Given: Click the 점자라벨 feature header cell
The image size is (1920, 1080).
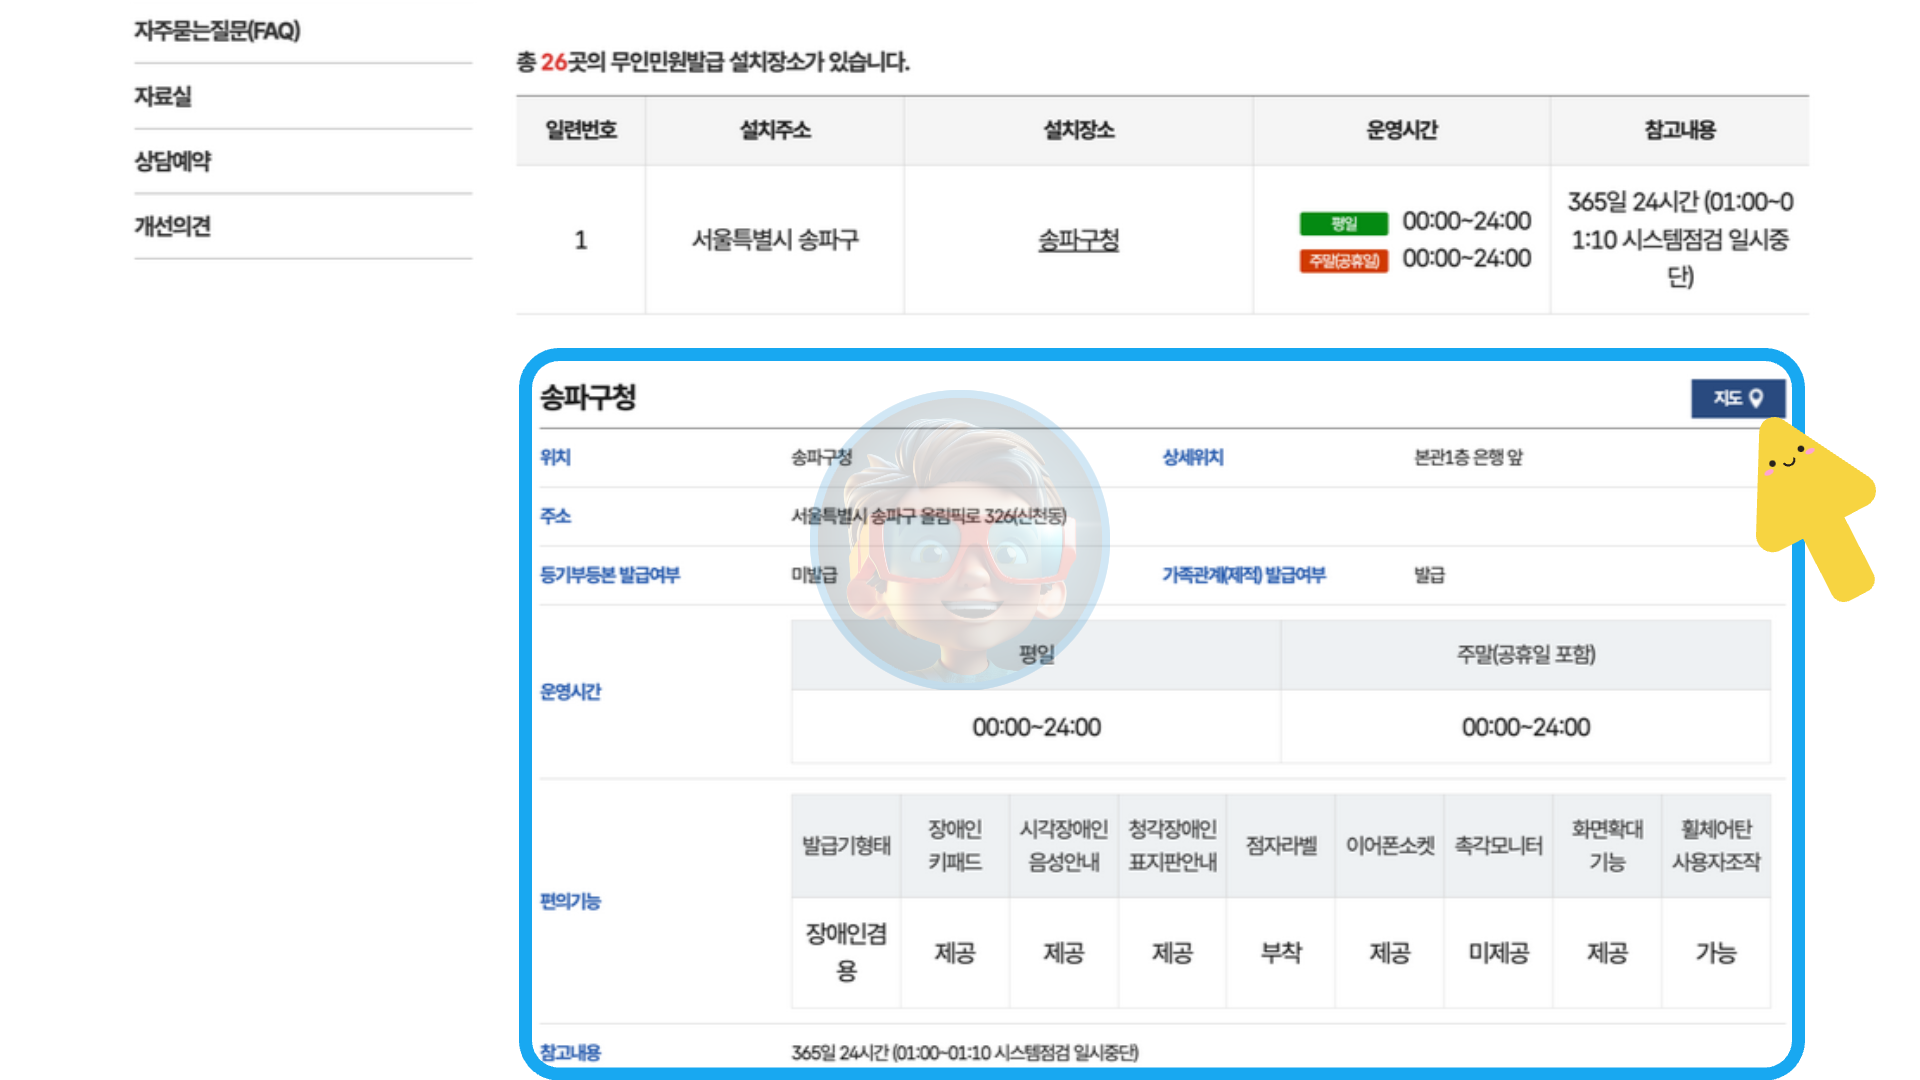Looking at the screenshot, I should (1281, 846).
